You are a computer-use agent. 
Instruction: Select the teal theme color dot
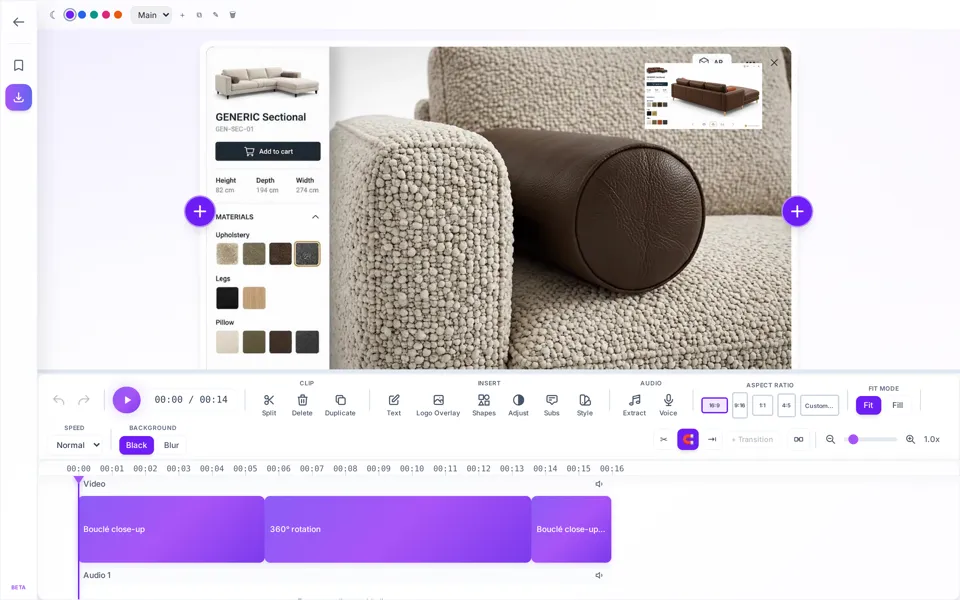[x=94, y=15]
